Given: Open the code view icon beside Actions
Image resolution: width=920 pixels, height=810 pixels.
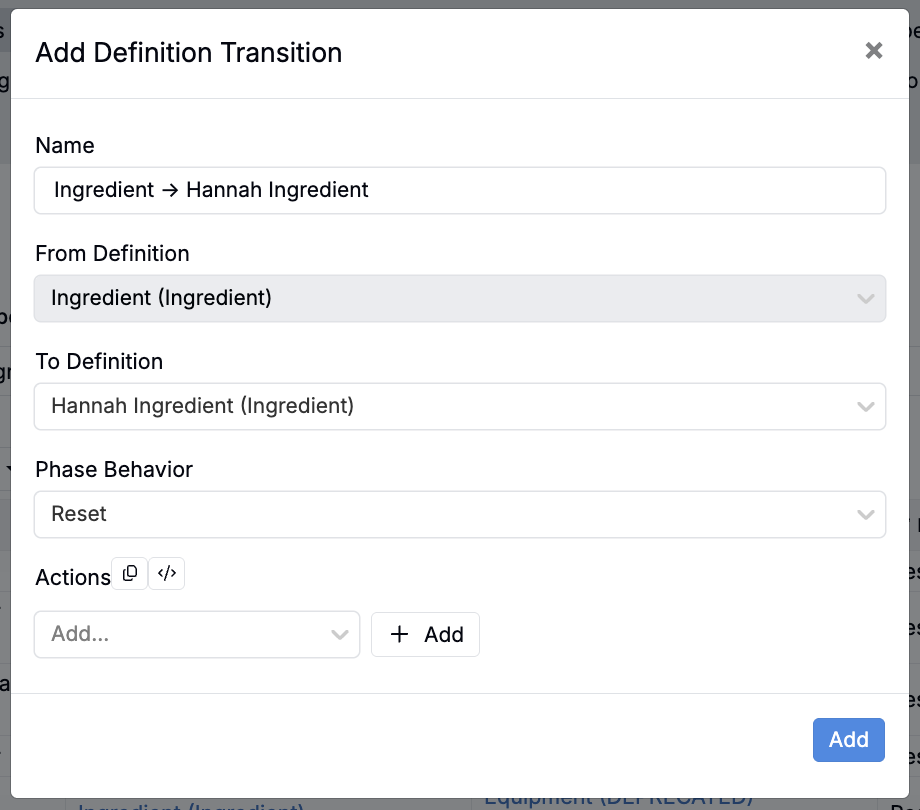Looking at the screenshot, I should pyautogui.click(x=167, y=574).
